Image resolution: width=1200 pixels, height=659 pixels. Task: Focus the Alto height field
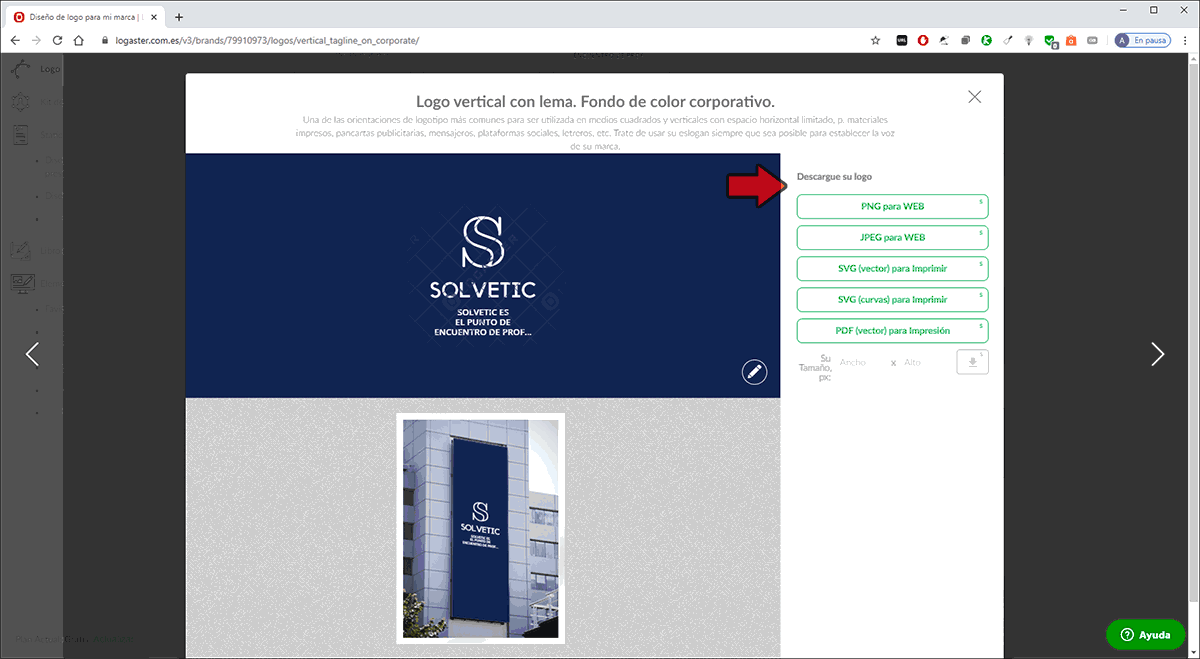coord(923,362)
